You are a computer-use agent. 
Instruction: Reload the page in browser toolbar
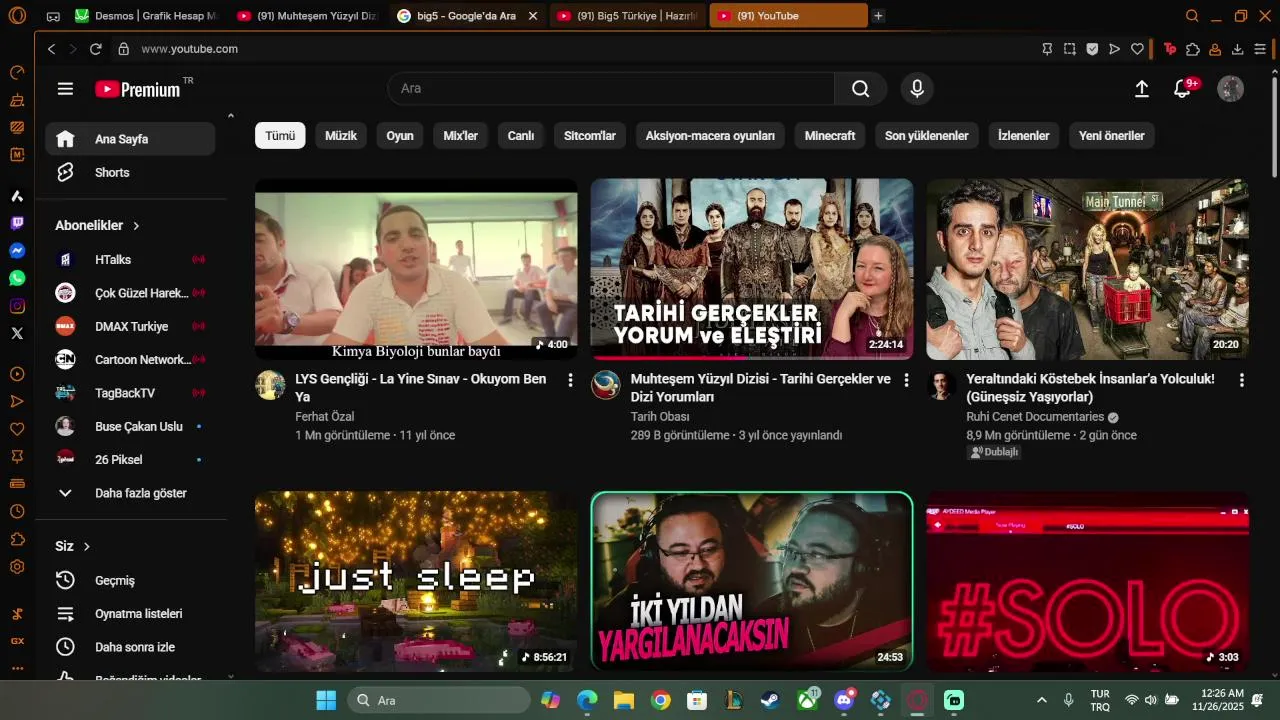(96, 49)
